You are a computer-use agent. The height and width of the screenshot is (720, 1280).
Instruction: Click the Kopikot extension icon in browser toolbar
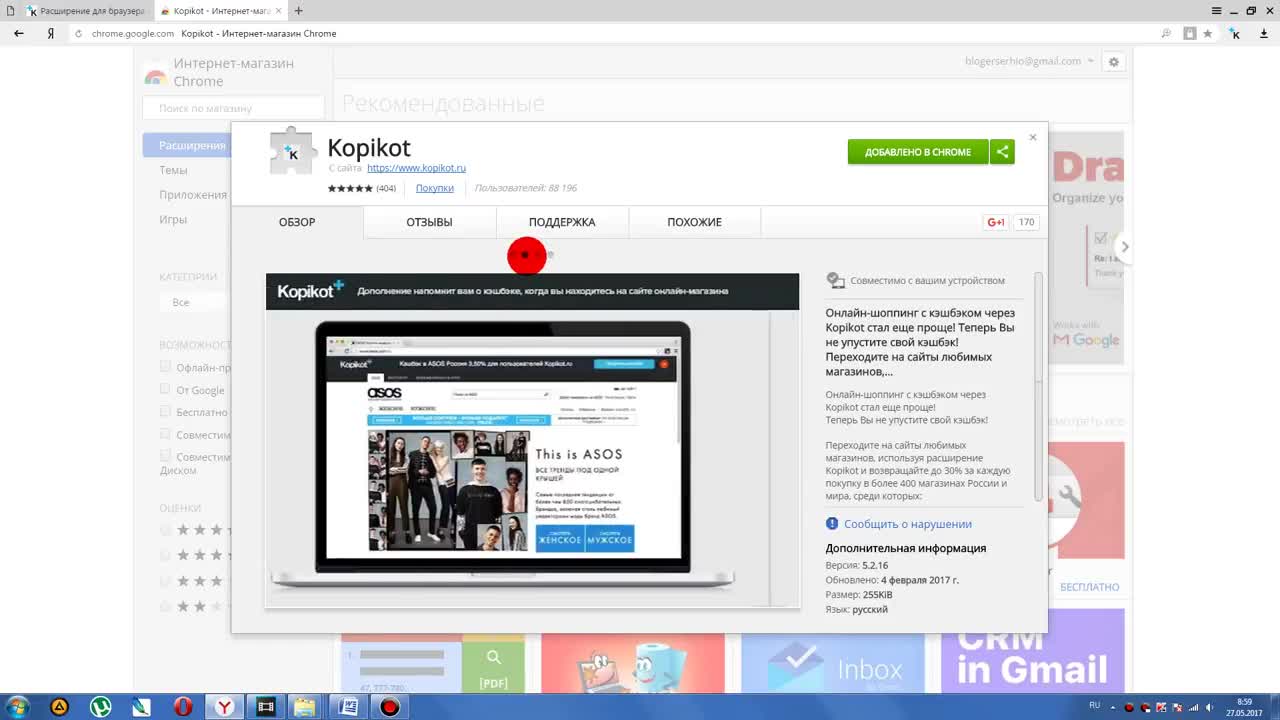click(x=1235, y=33)
